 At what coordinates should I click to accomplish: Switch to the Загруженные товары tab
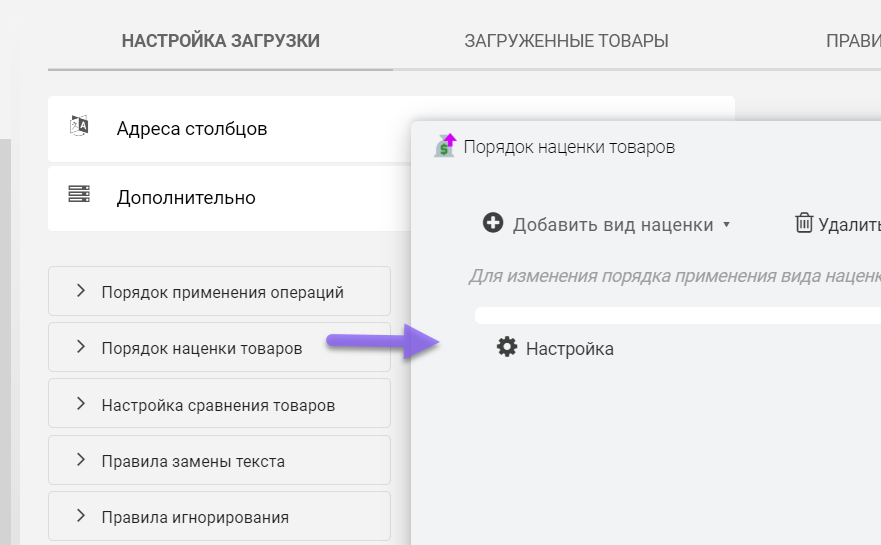tap(566, 41)
